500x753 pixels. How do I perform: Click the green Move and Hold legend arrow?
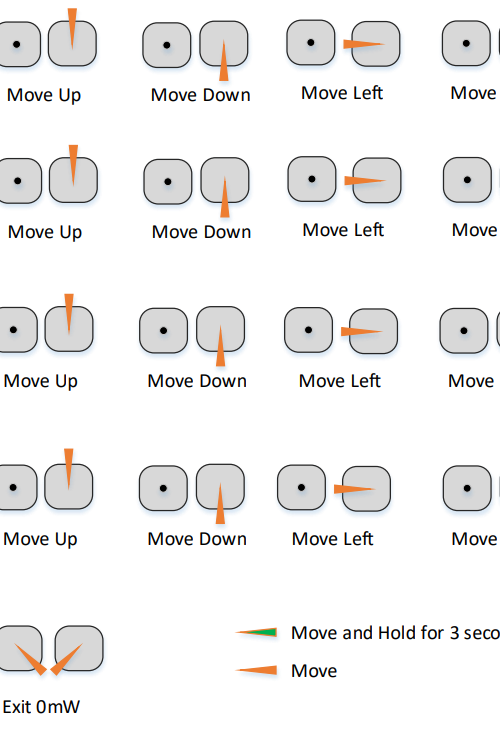257,632
